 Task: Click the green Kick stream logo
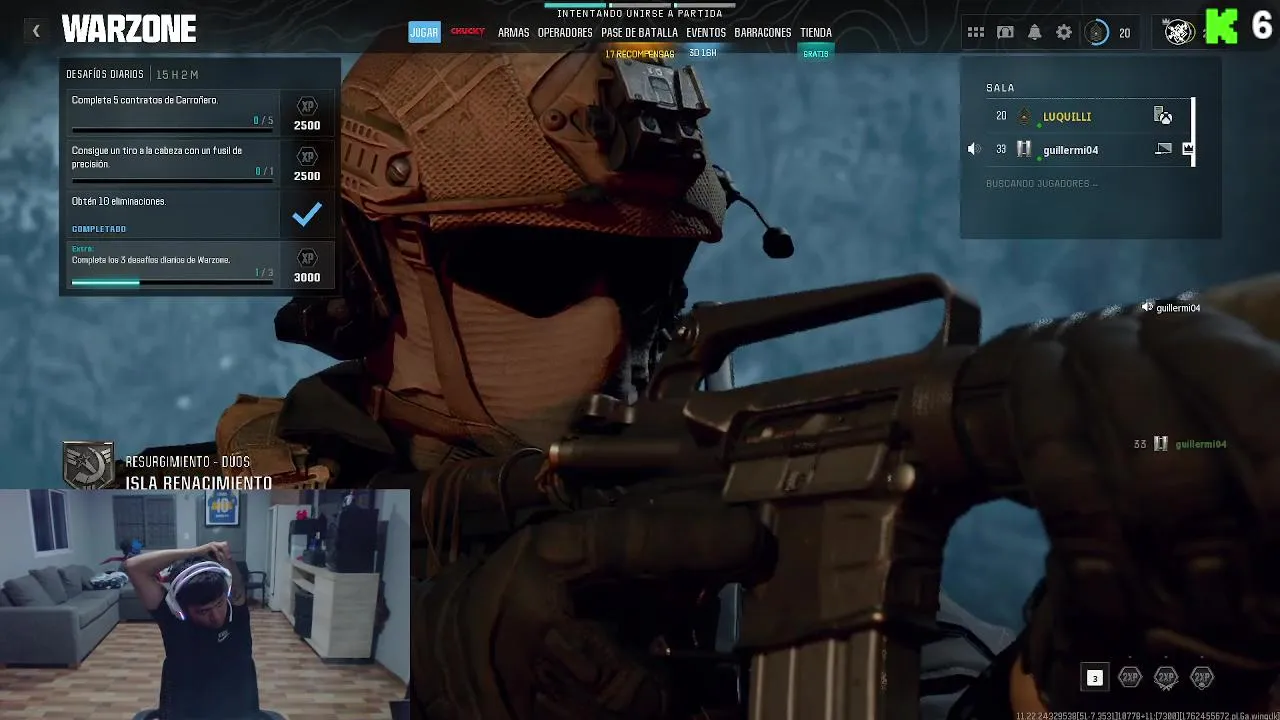pos(1221,27)
